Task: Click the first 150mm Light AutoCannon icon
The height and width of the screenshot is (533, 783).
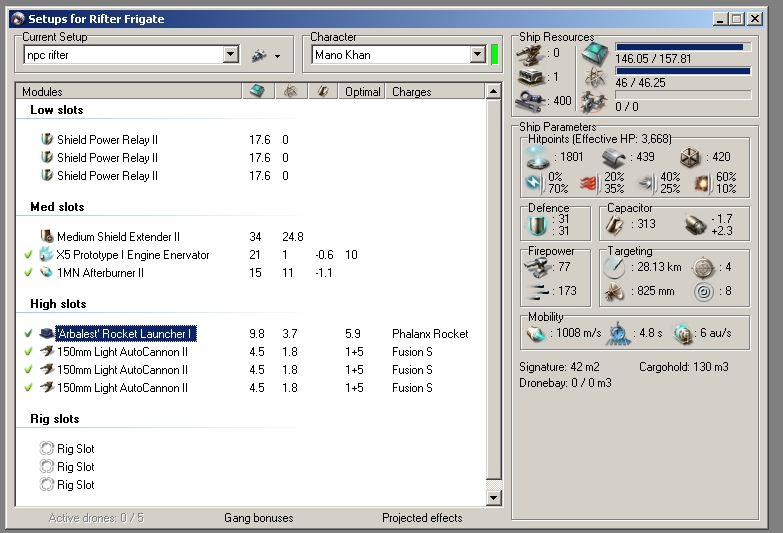Action: point(46,351)
